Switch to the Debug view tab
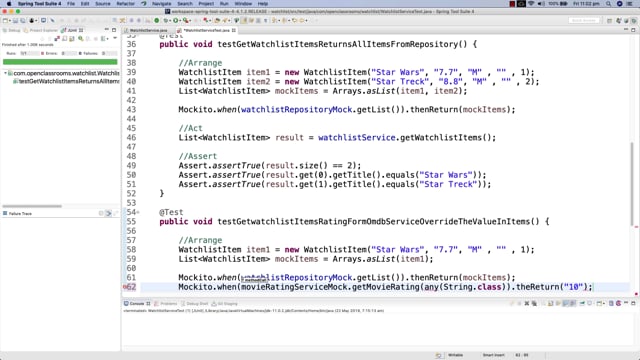Viewport: 640px width, 360px height. [x=12, y=30]
